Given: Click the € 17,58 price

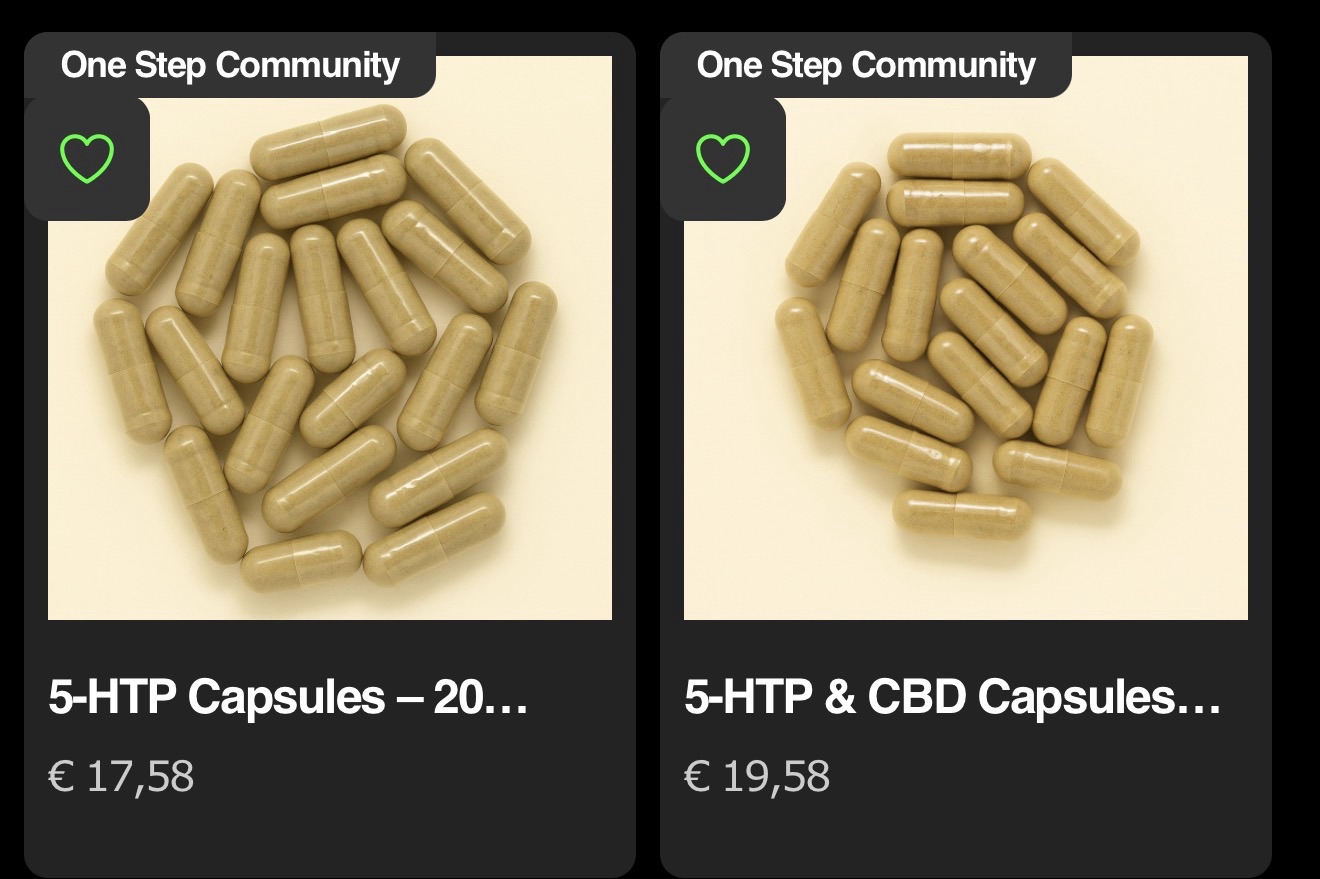Looking at the screenshot, I should (121, 776).
